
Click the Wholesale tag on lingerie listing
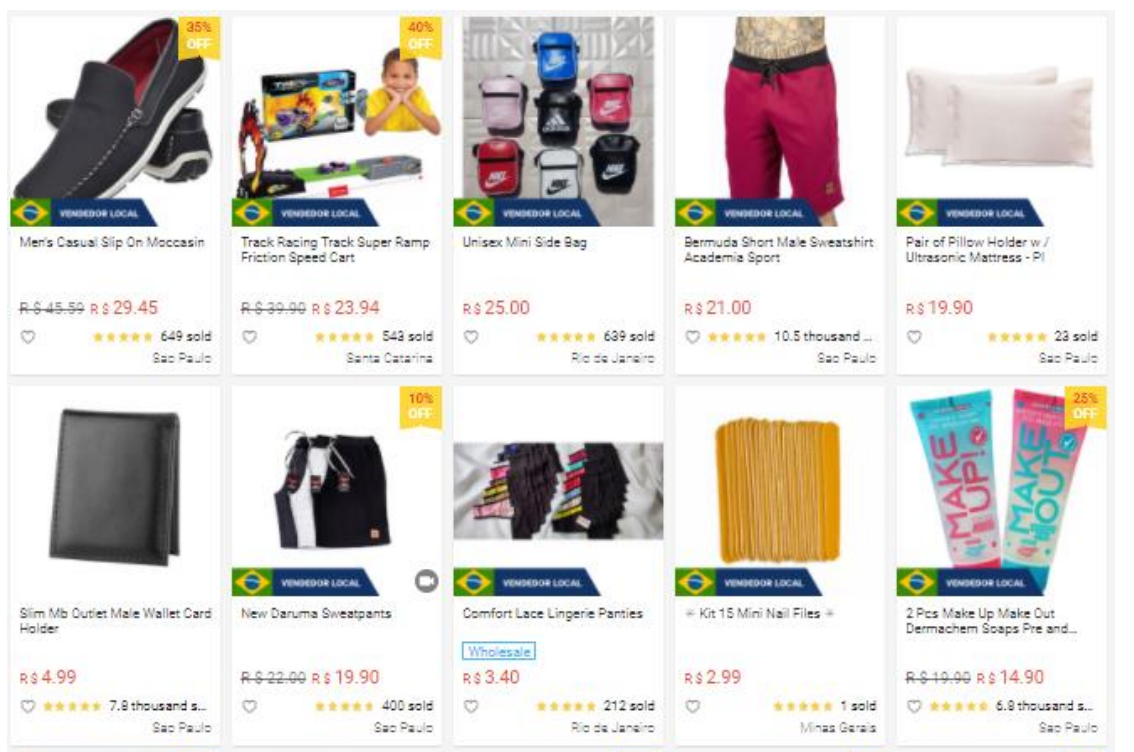tap(499, 651)
